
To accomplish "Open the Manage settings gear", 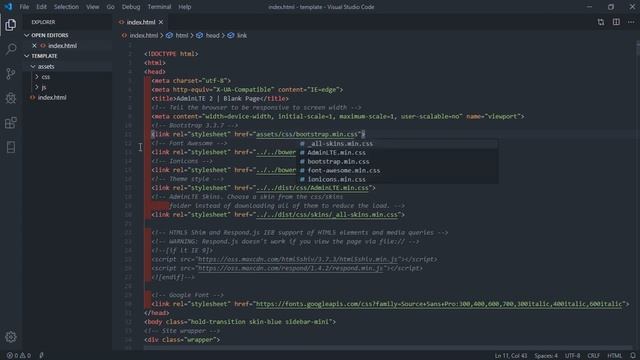I will [x=11, y=337].
